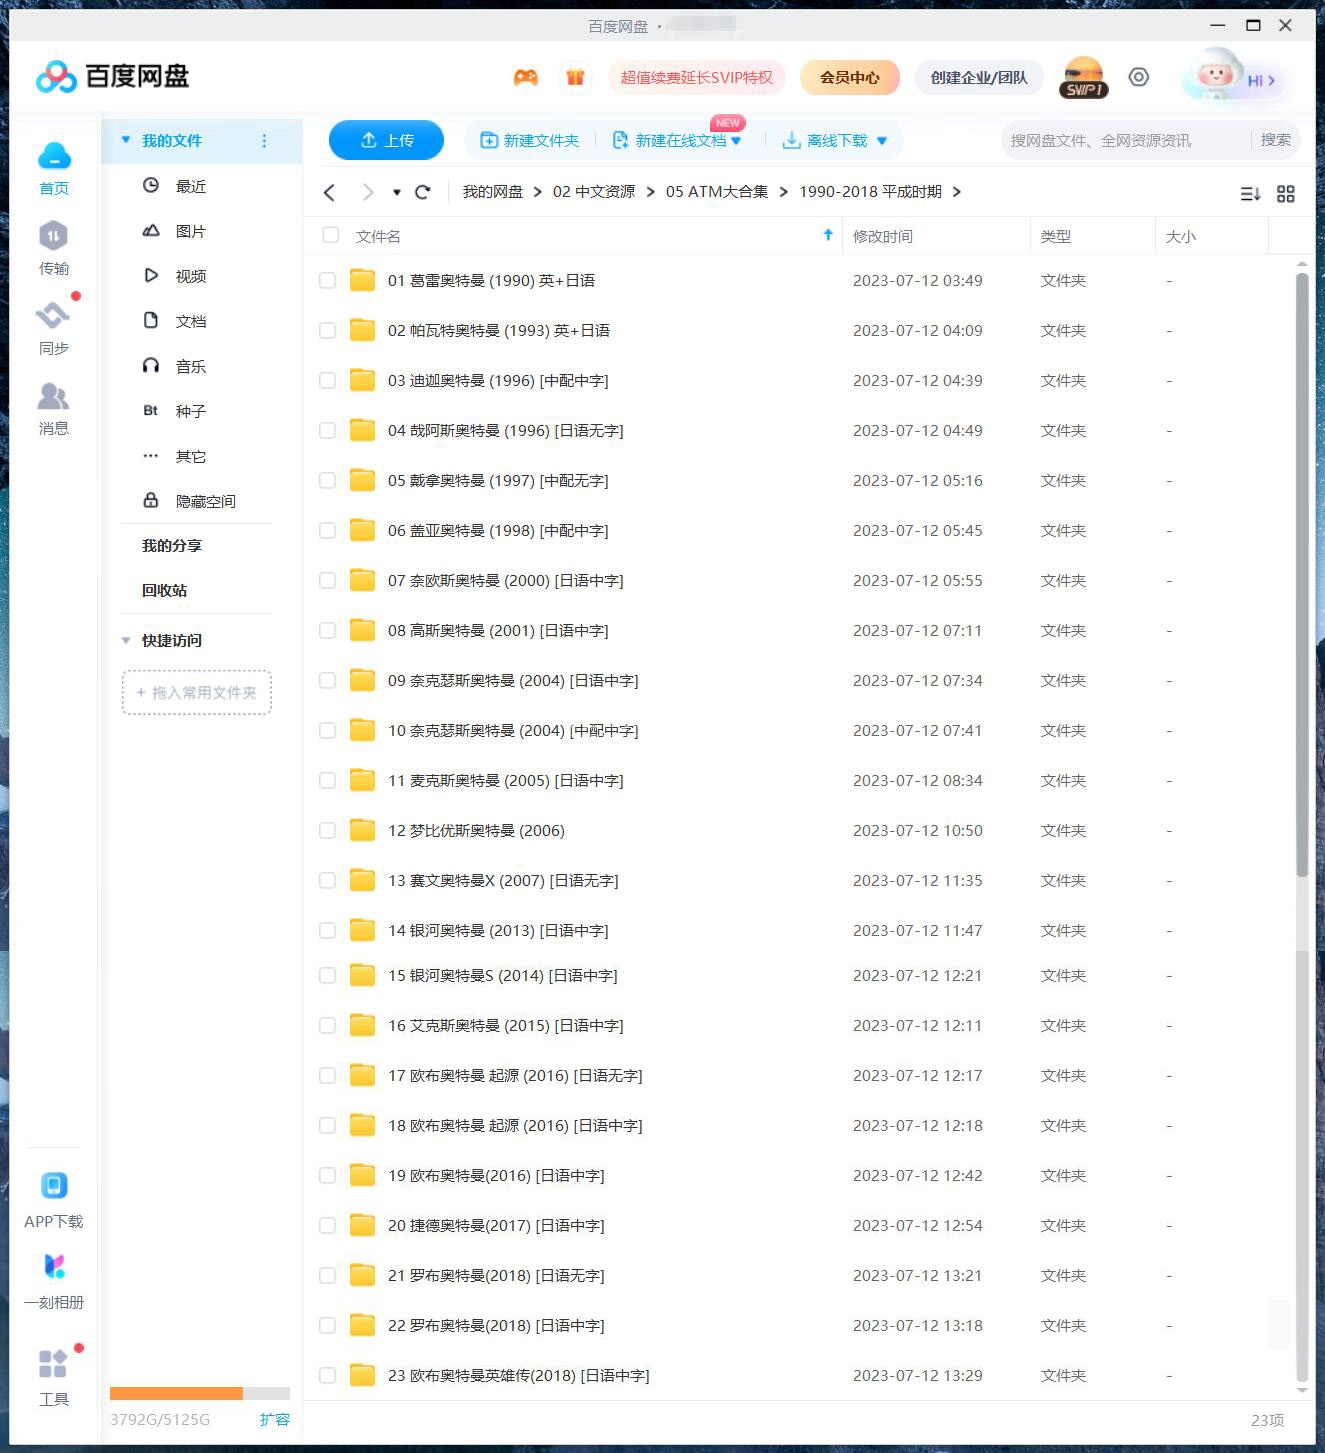Viewport: 1325px width, 1453px height.
Task: Click the gift promotion icon at top
Action: [x=576, y=77]
